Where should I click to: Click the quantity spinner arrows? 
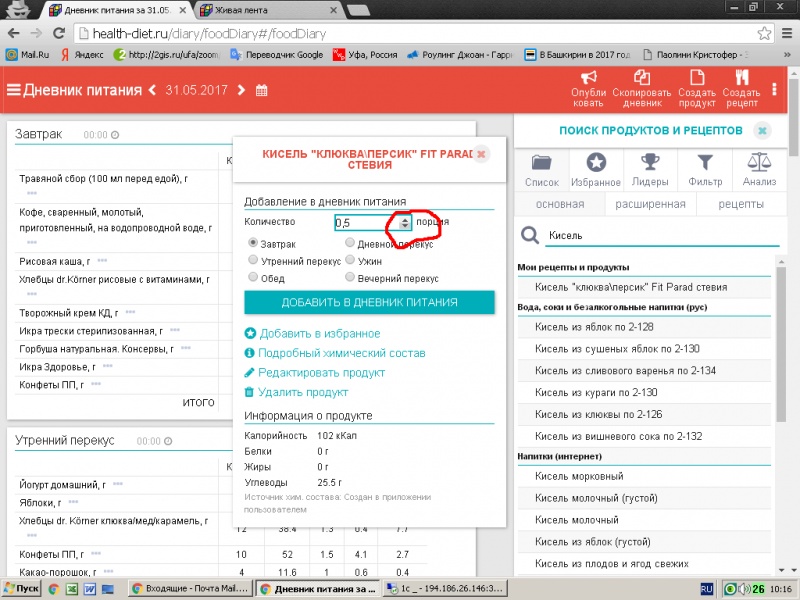(405, 222)
